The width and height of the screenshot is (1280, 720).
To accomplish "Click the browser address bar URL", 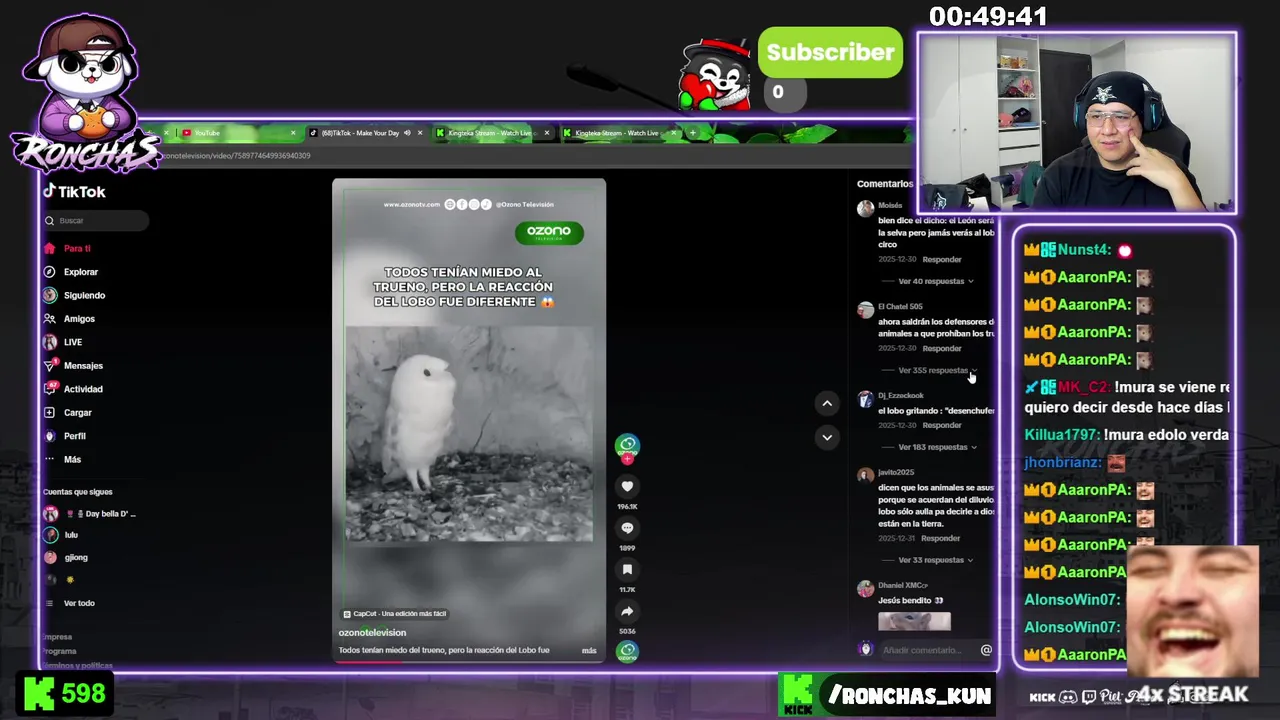I will pyautogui.click(x=236, y=156).
